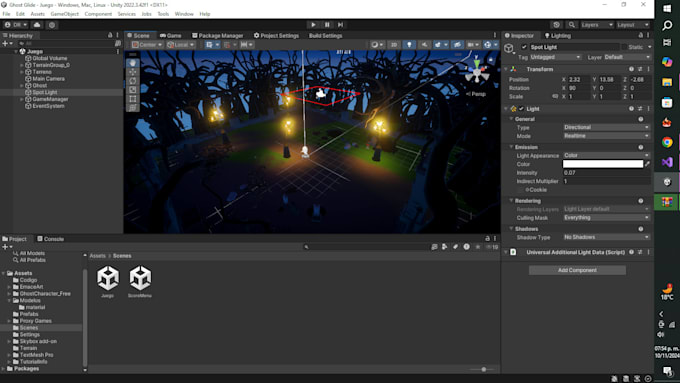
Task: Toggle scene lighting lightbulb button
Action: pos(409,45)
